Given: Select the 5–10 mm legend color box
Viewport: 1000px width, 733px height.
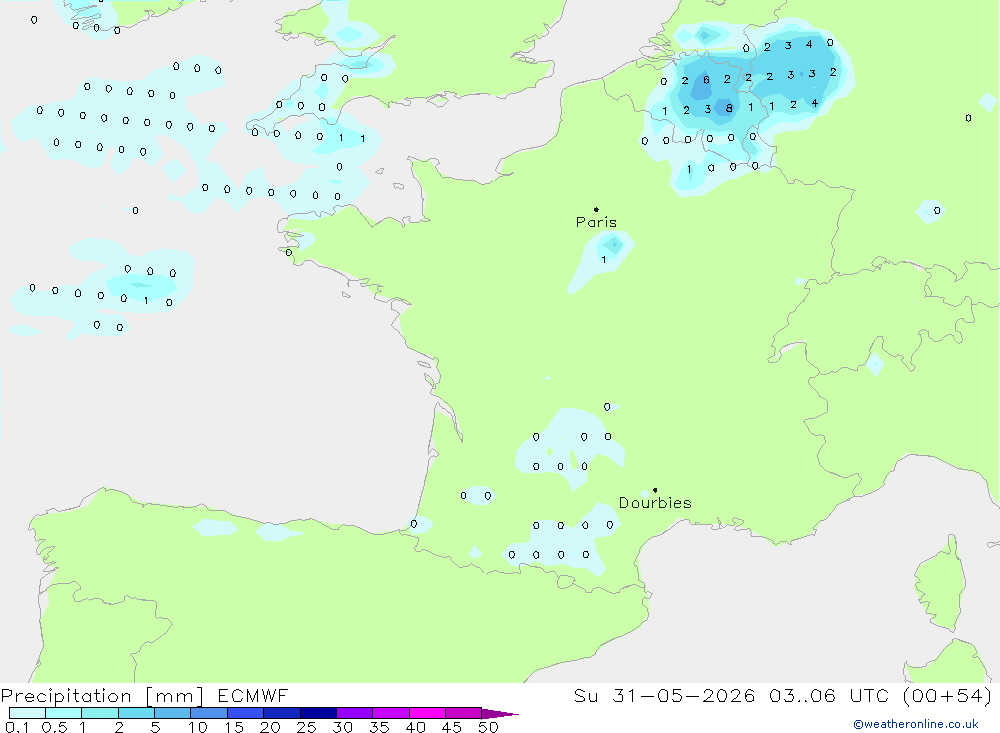Looking at the screenshot, I should [173, 713].
